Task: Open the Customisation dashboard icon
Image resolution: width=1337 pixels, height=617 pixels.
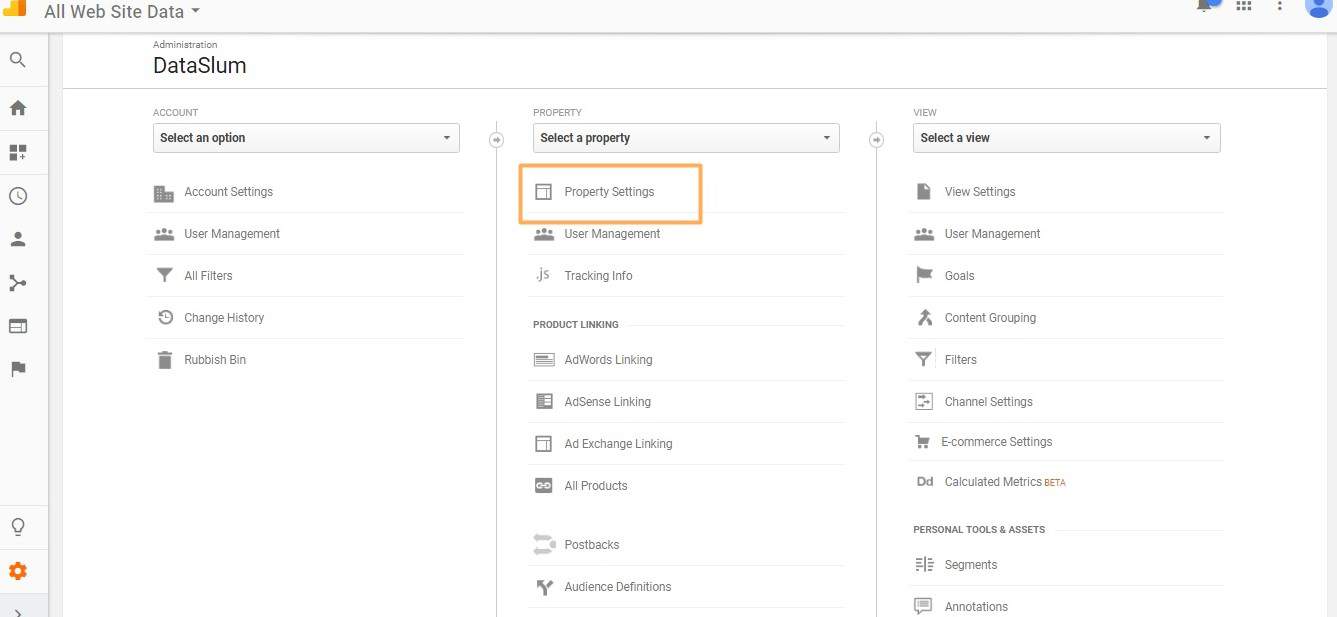Action: click(17, 153)
